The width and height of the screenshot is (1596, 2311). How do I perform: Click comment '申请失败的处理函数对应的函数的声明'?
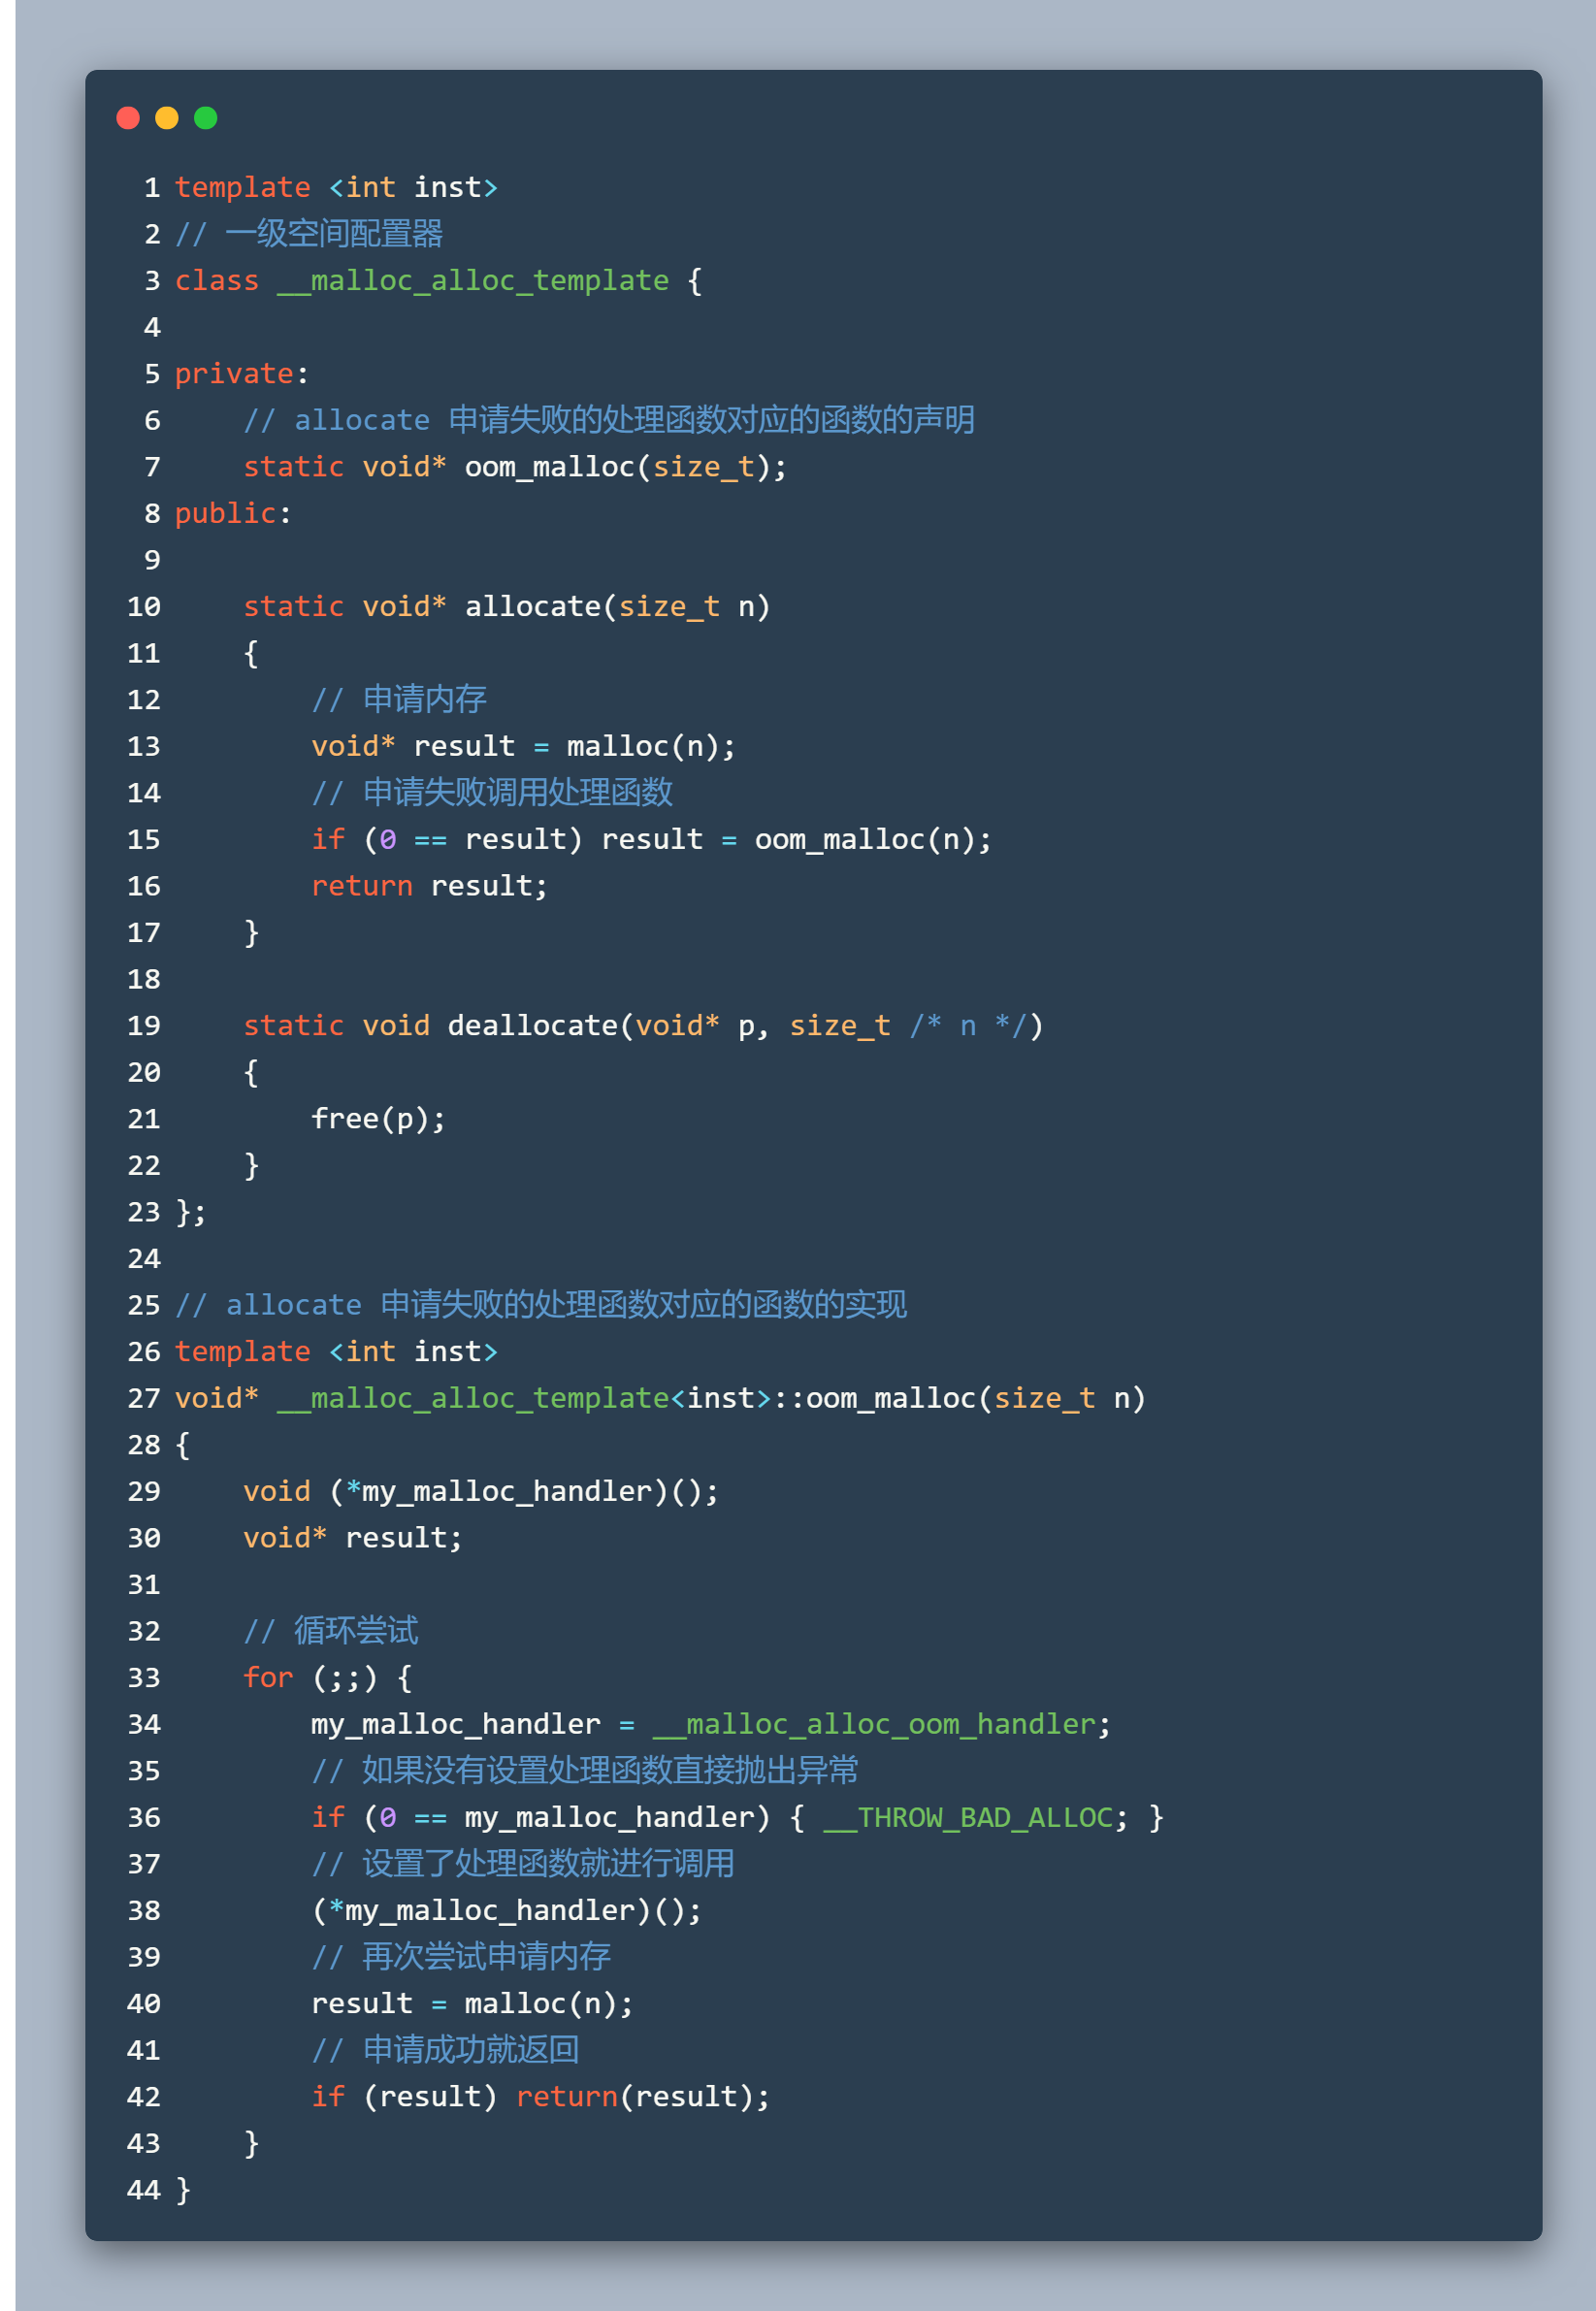pyautogui.click(x=712, y=420)
